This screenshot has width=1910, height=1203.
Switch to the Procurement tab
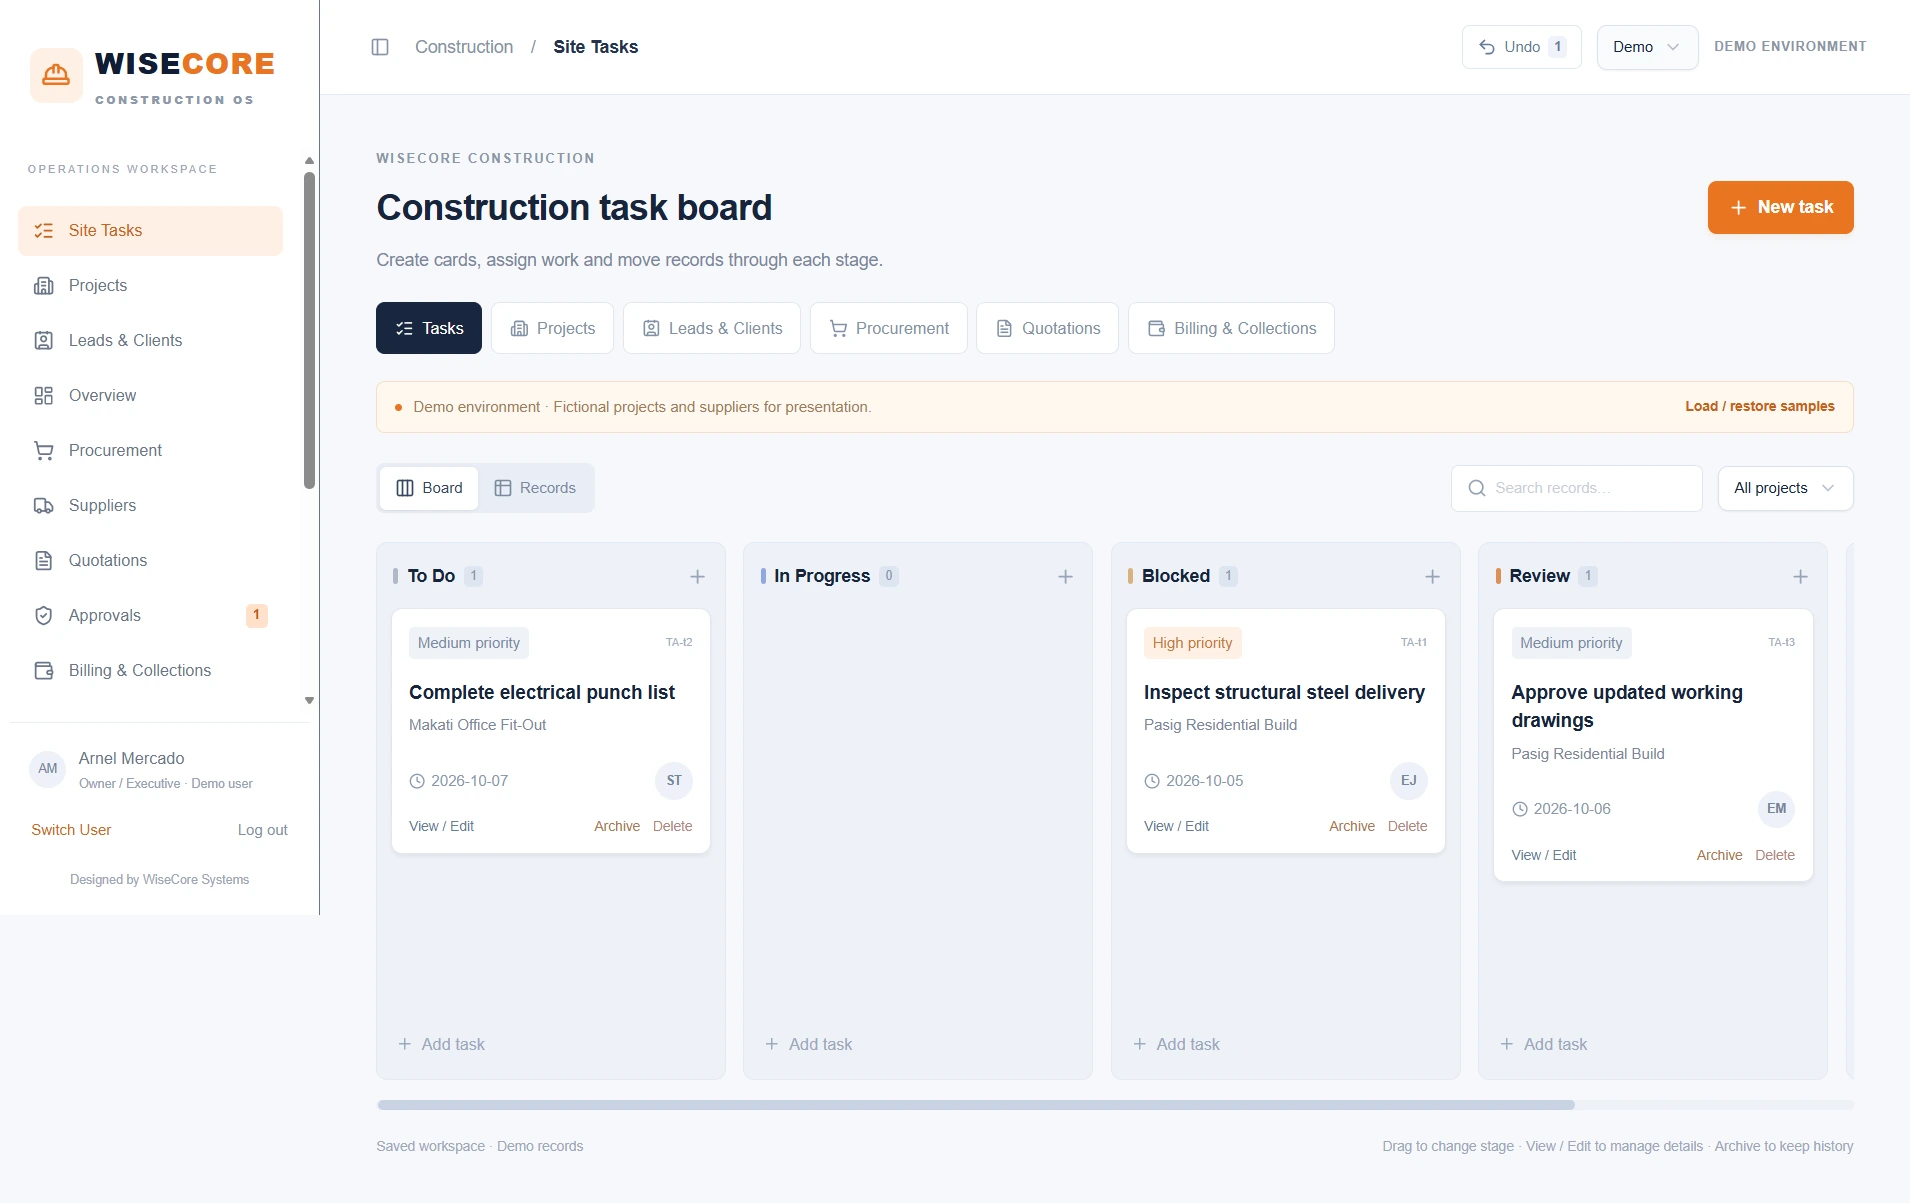[889, 328]
